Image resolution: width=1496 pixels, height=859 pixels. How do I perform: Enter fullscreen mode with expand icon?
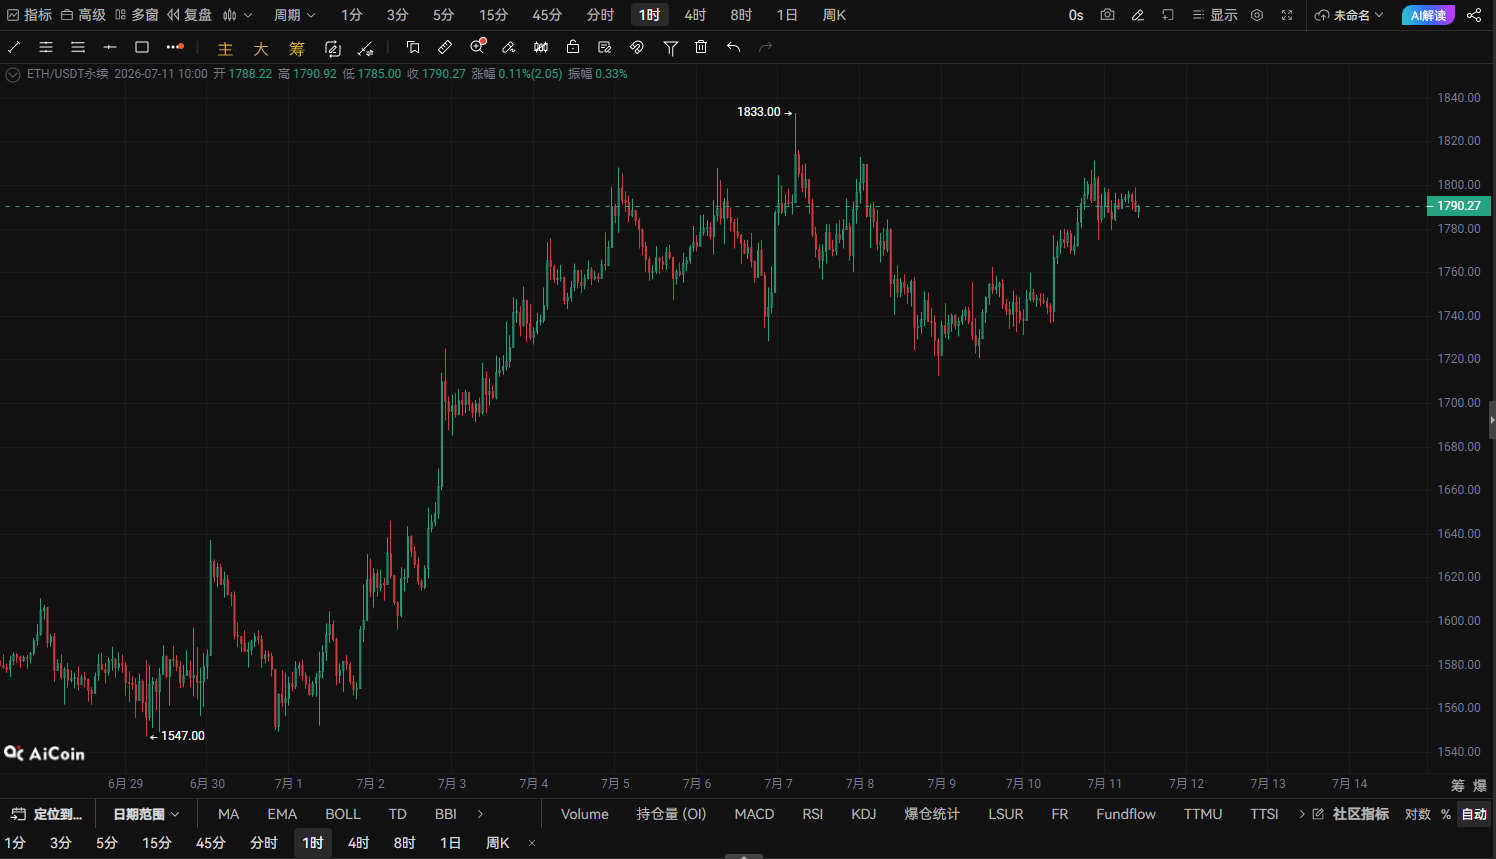[1287, 15]
